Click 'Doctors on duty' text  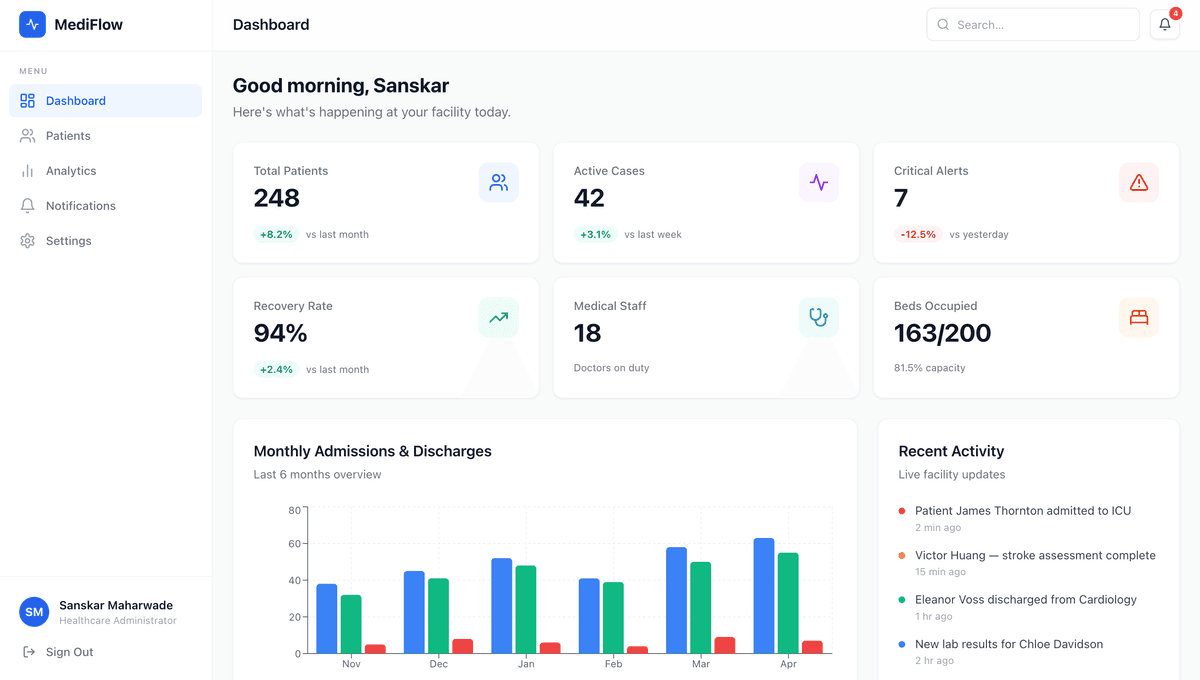click(611, 368)
